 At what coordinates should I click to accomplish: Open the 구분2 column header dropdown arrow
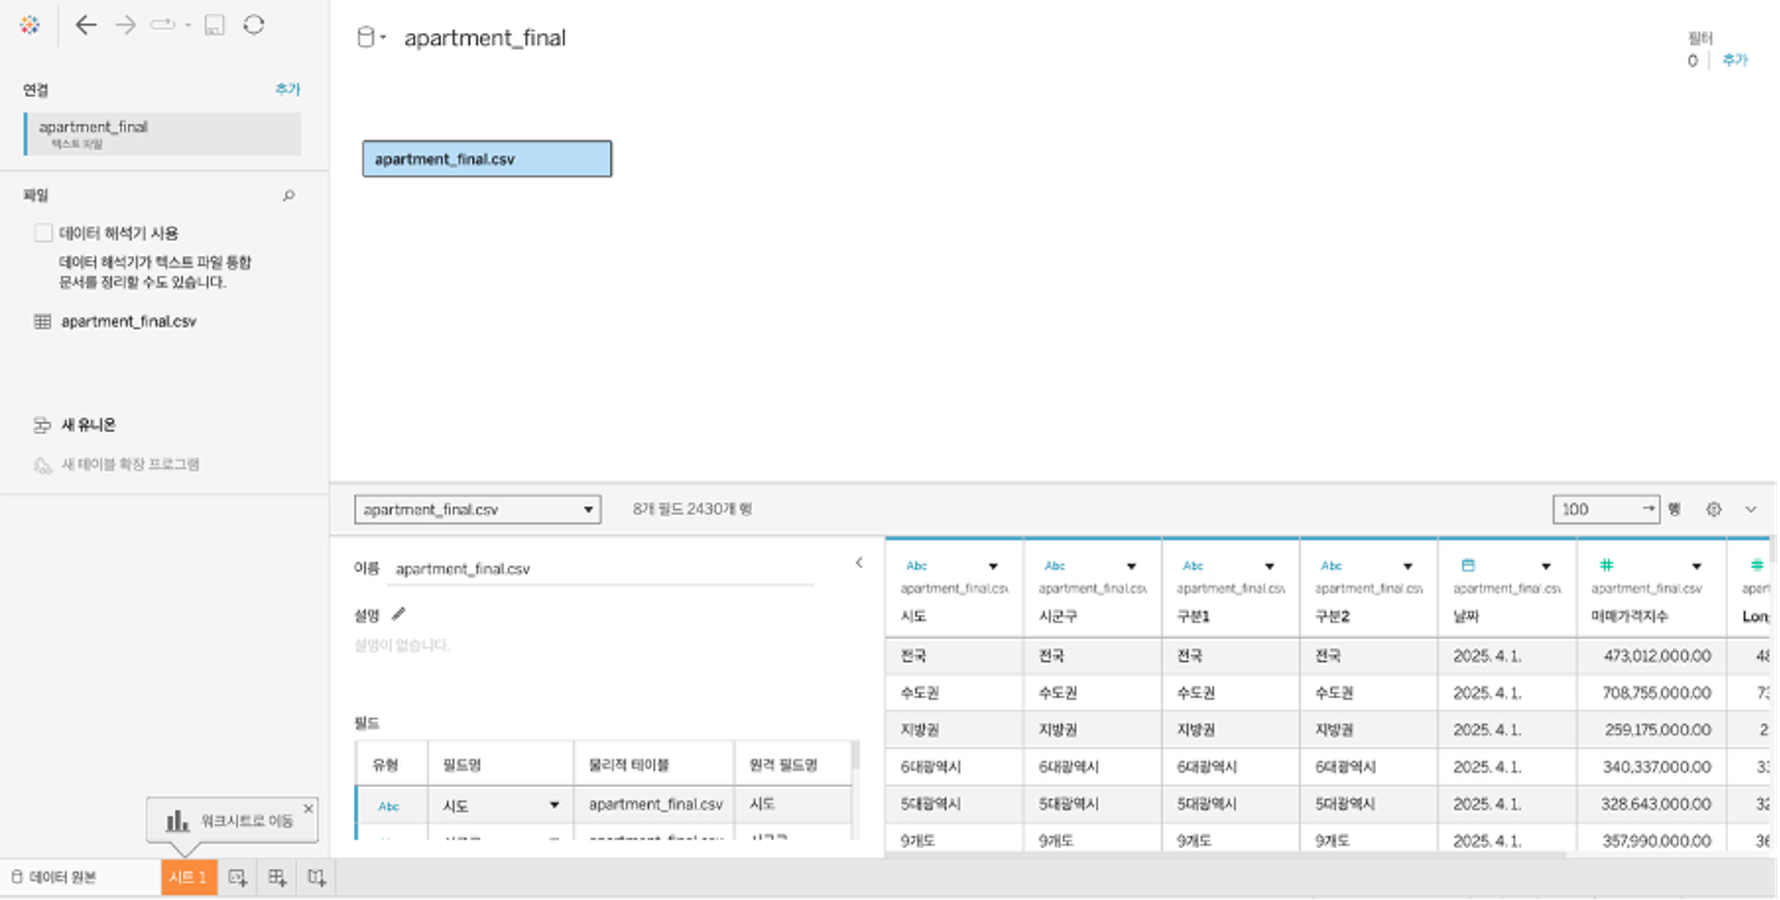pos(1407,567)
